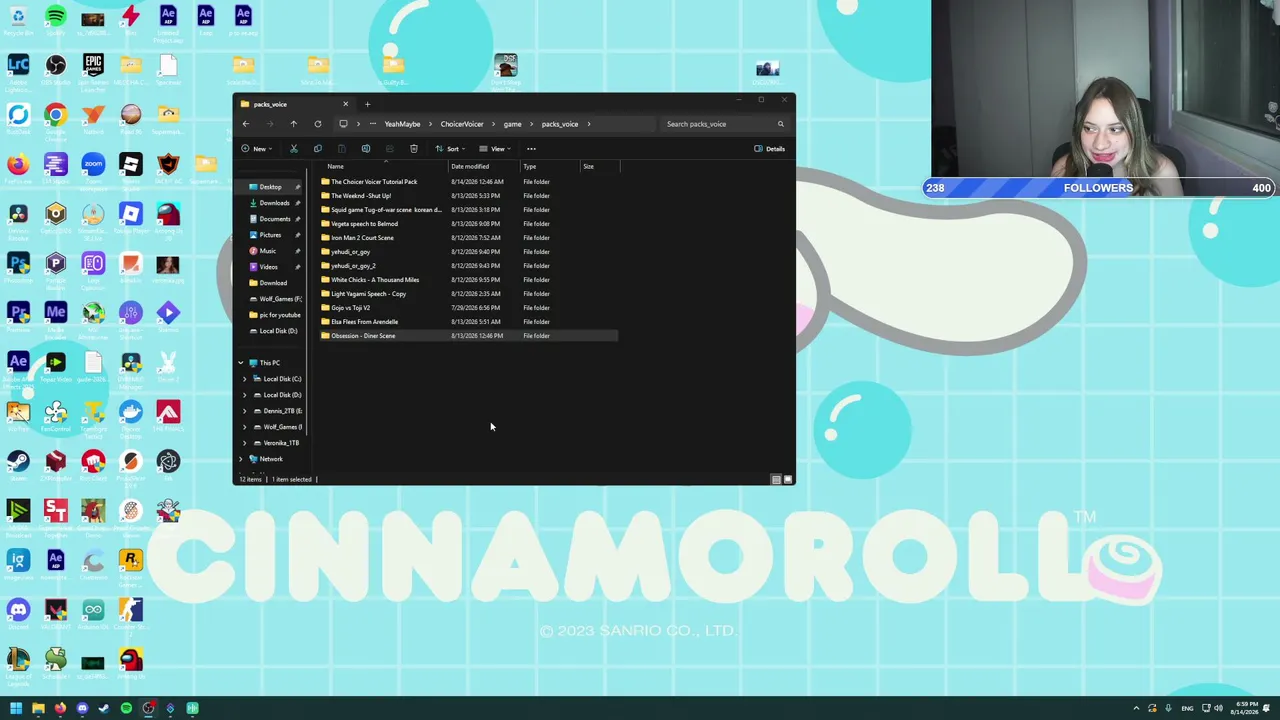This screenshot has width=1280, height=720.
Task: Click the Rename icon in Explorer toolbar
Action: [366, 149]
